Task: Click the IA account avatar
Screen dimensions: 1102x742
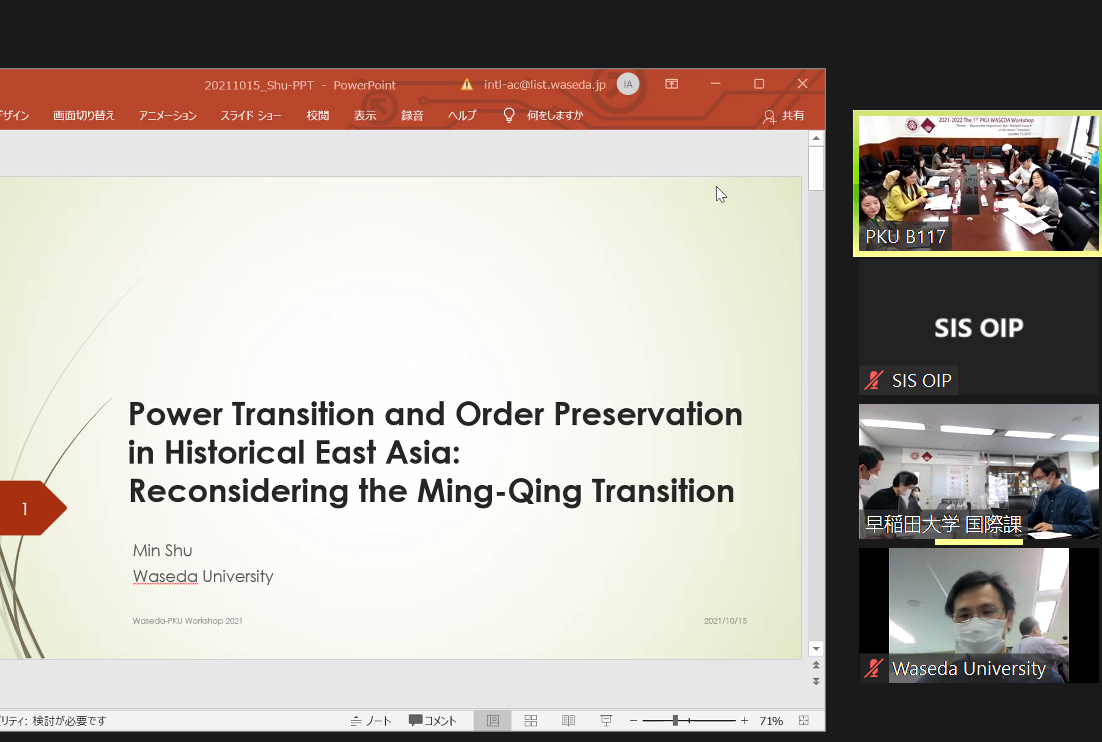Action: 628,84
